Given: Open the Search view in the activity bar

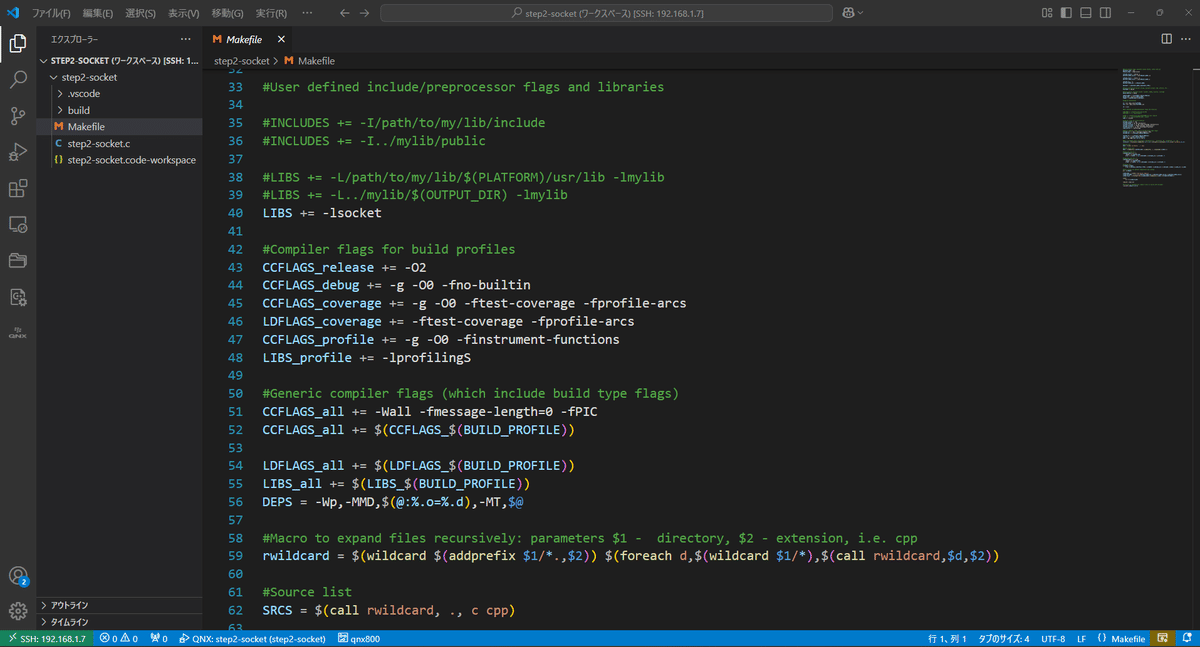Looking at the screenshot, I should click(x=17, y=79).
